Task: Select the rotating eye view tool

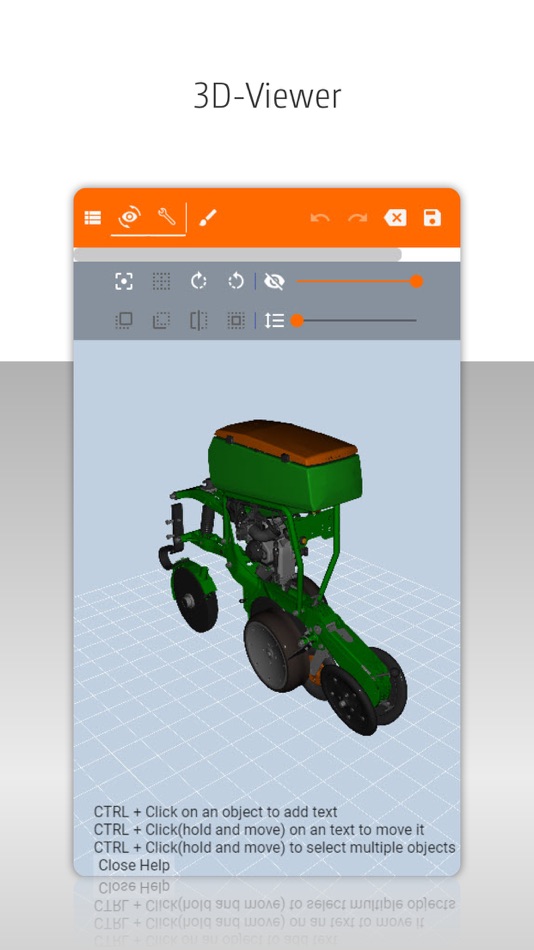Action: tap(130, 217)
